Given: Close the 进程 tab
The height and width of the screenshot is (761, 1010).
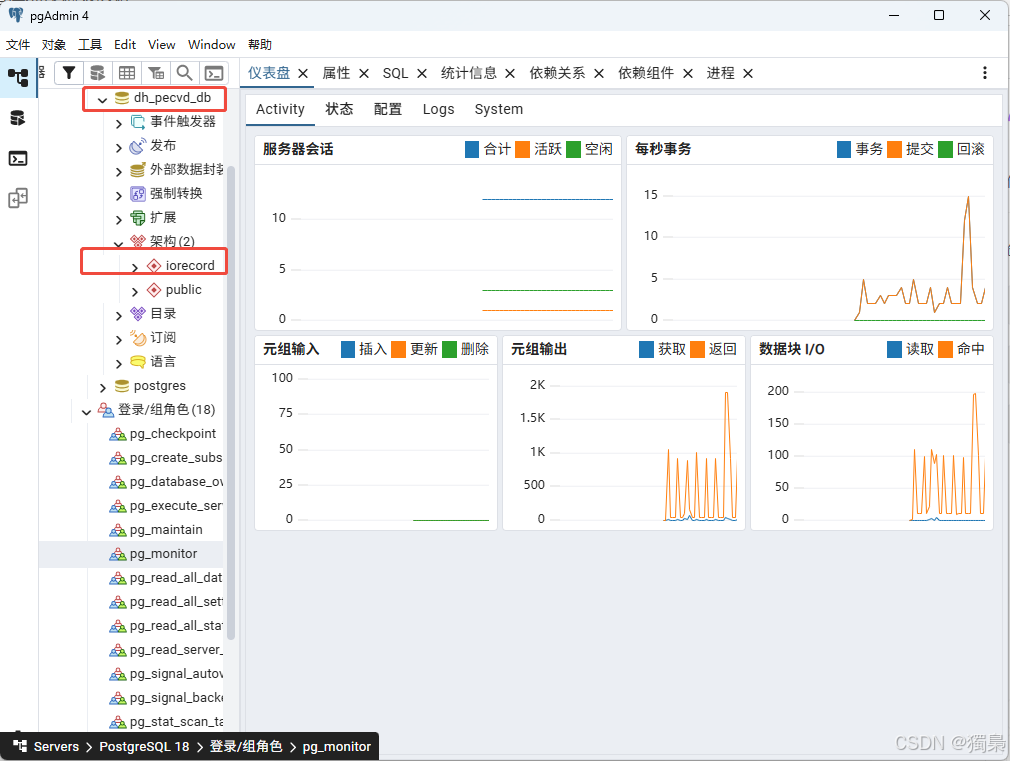Looking at the screenshot, I should pyautogui.click(x=748, y=73).
